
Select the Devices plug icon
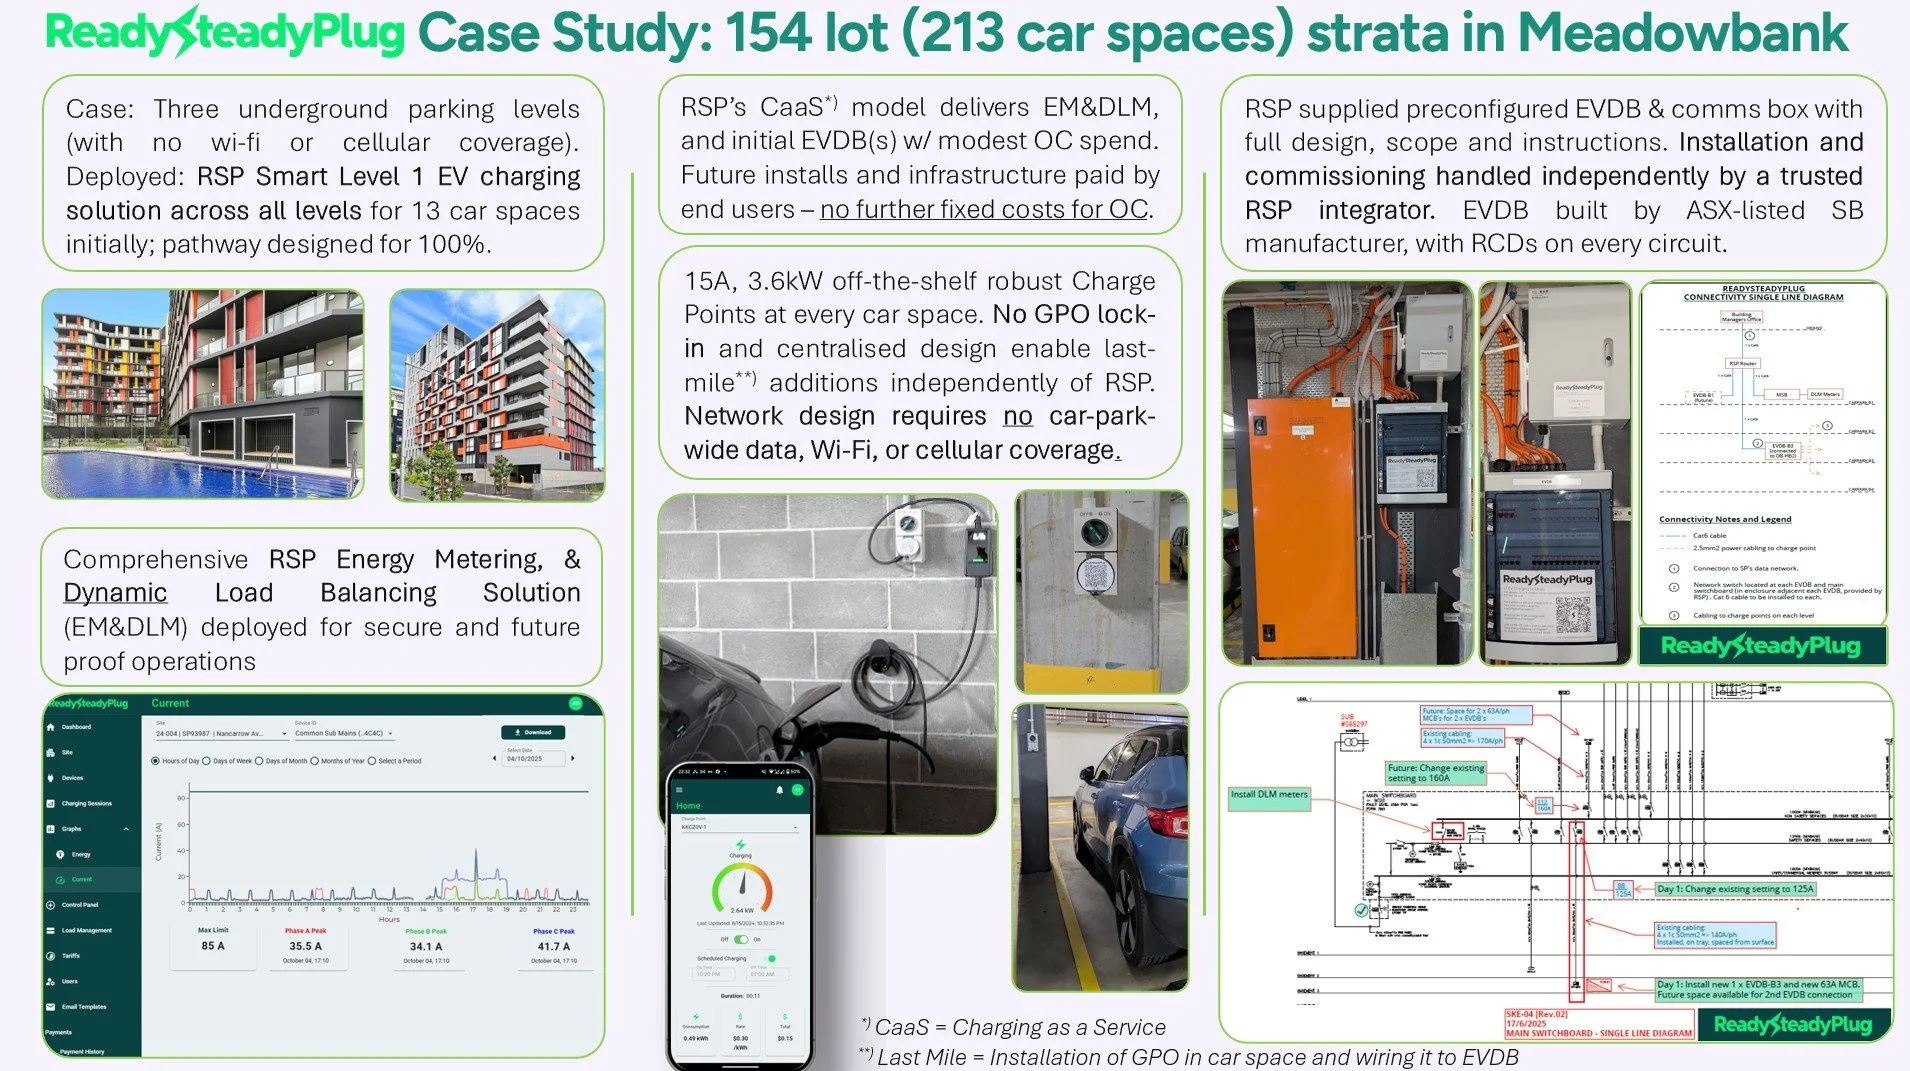point(51,778)
